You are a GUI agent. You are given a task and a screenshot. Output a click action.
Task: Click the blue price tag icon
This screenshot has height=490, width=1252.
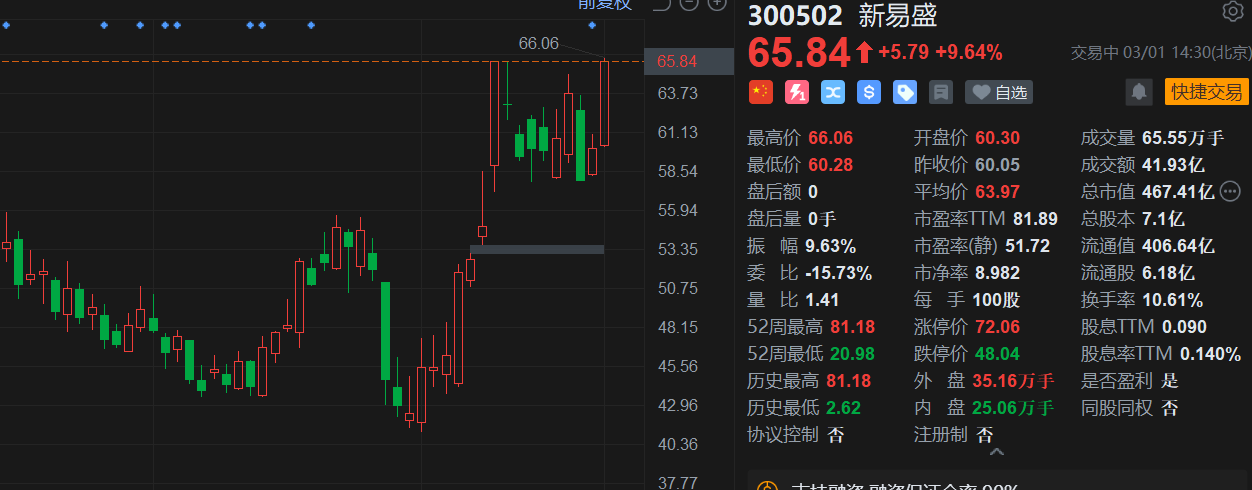(905, 92)
